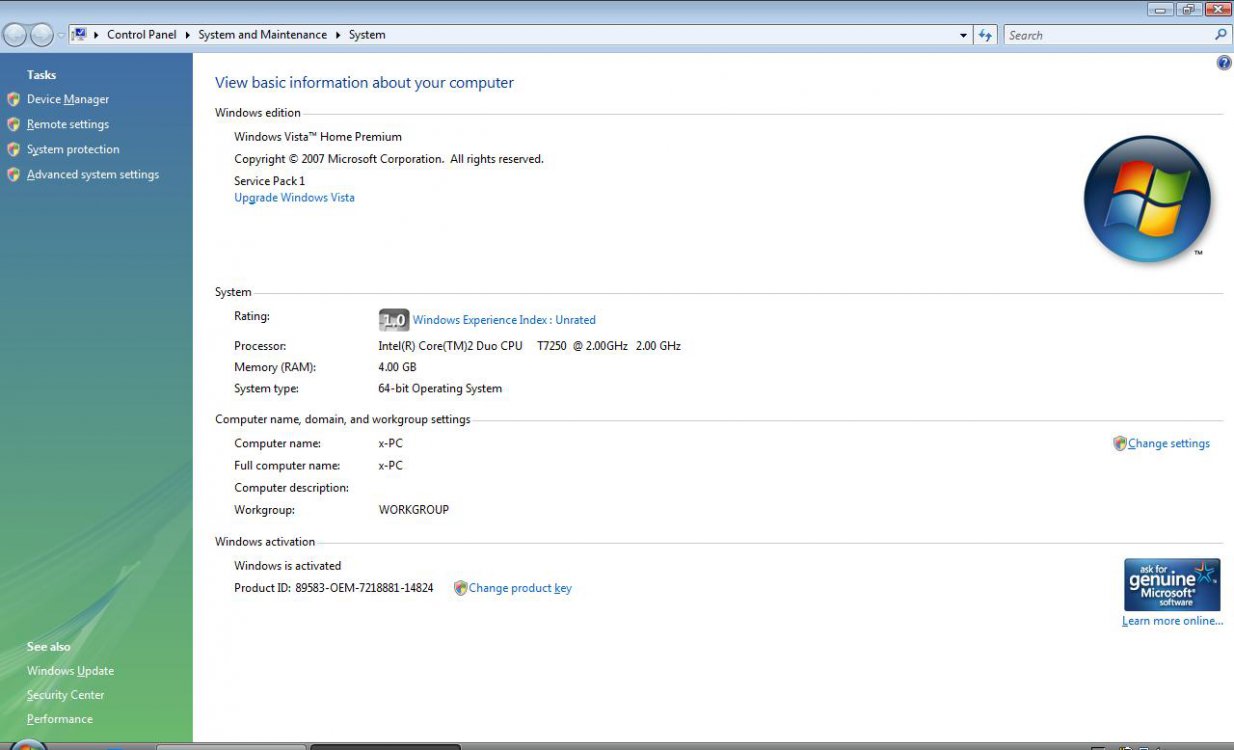This screenshot has width=1234, height=750.
Task: Click the computer icon in address bar
Action: (x=79, y=34)
